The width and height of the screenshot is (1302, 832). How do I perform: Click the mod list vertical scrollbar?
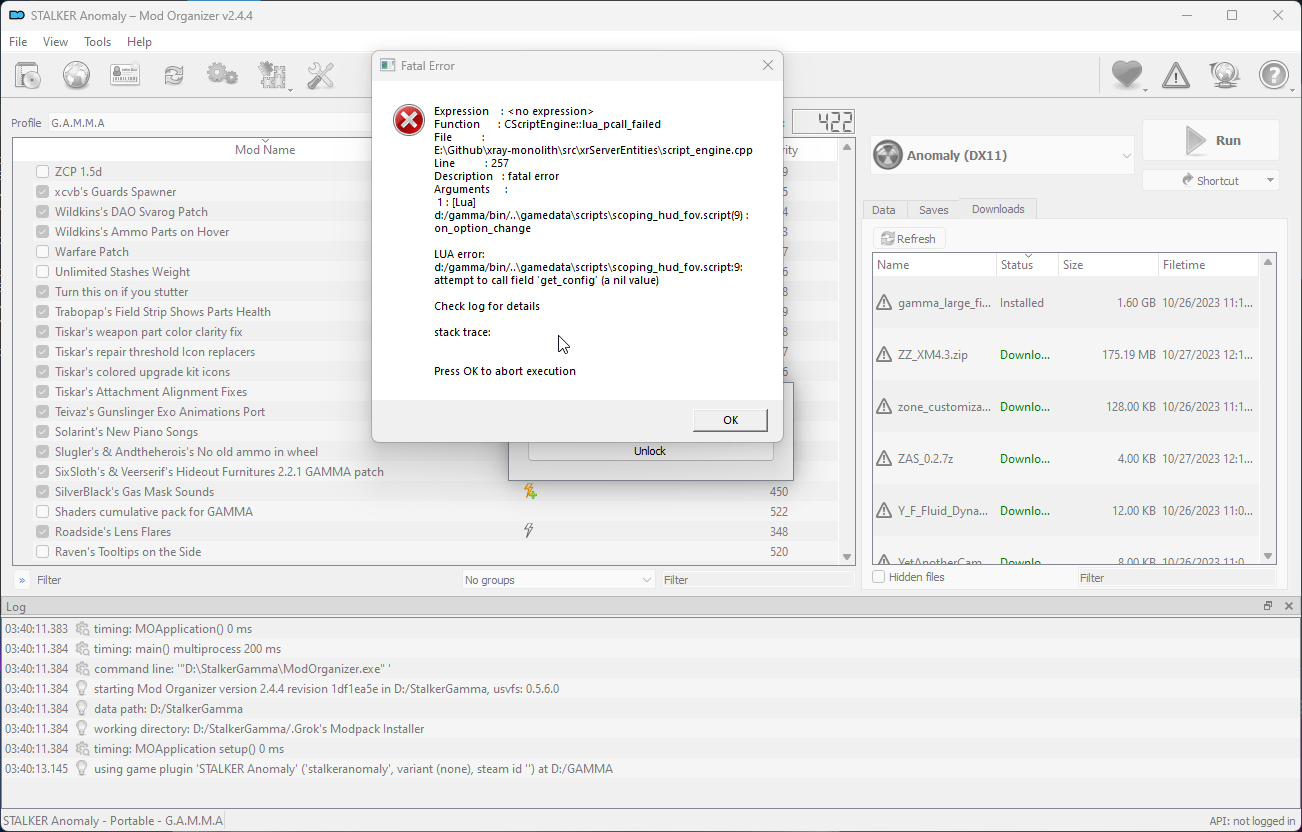tap(847, 351)
